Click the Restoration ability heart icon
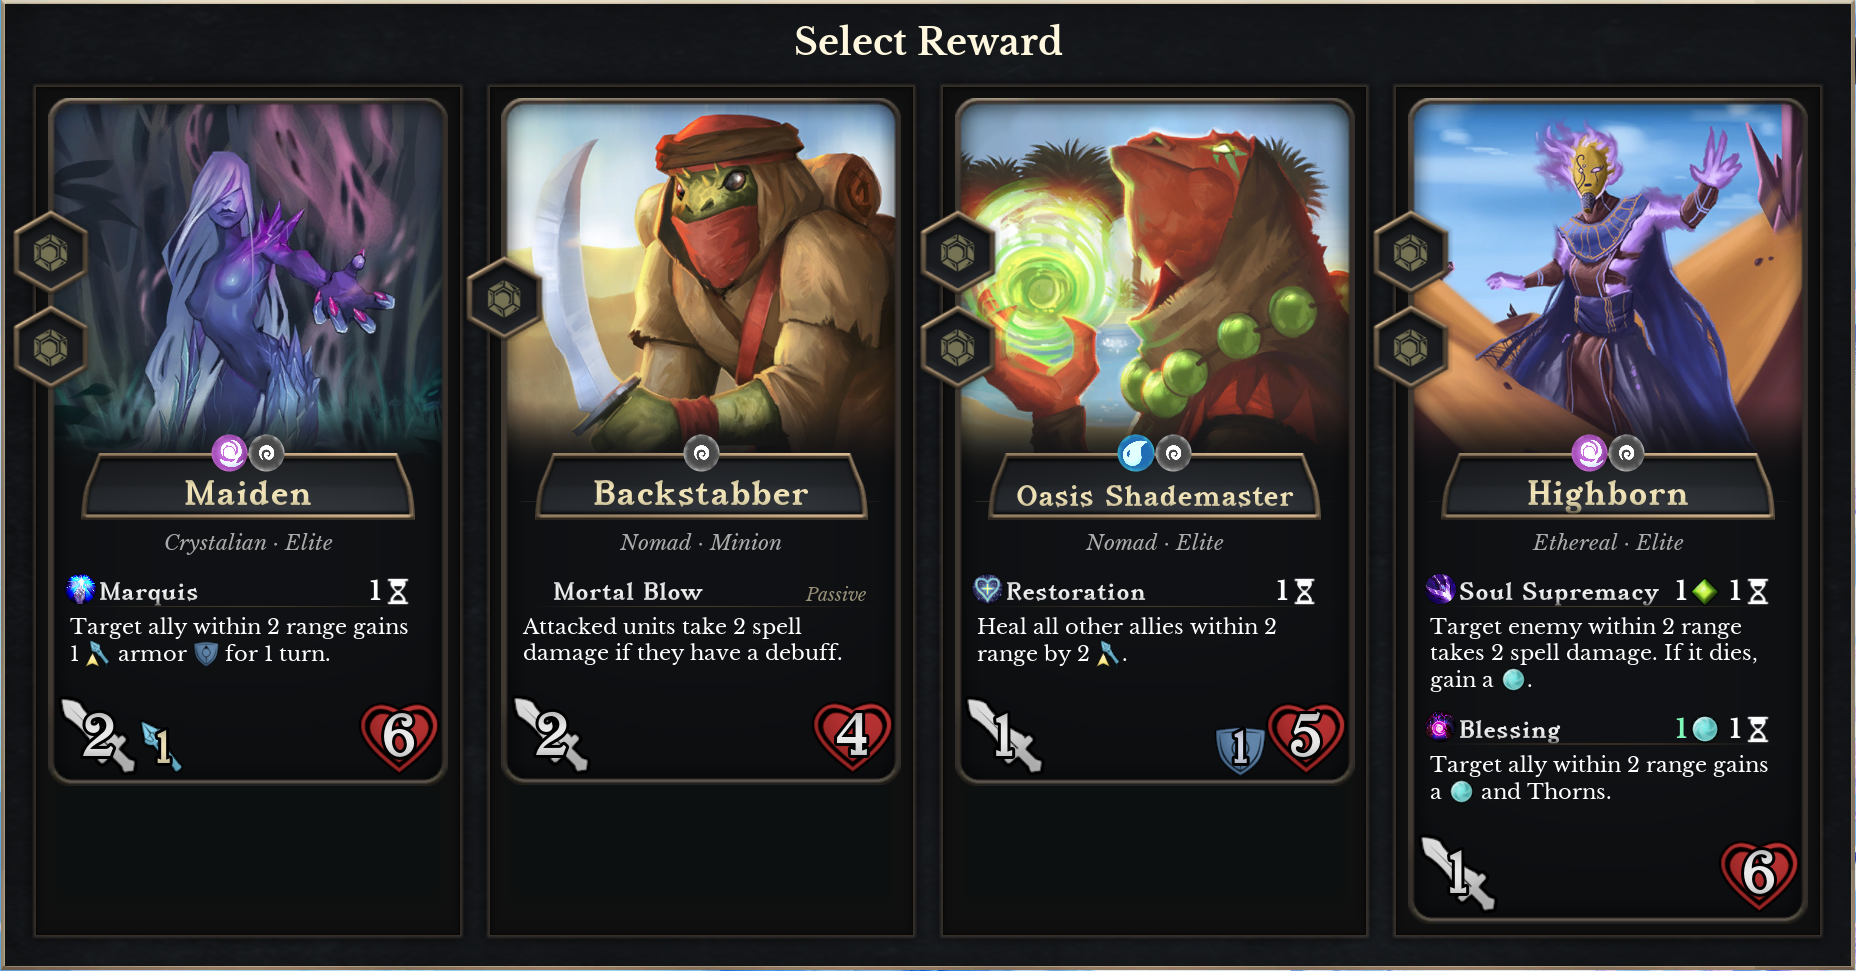 [x=987, y=590]
